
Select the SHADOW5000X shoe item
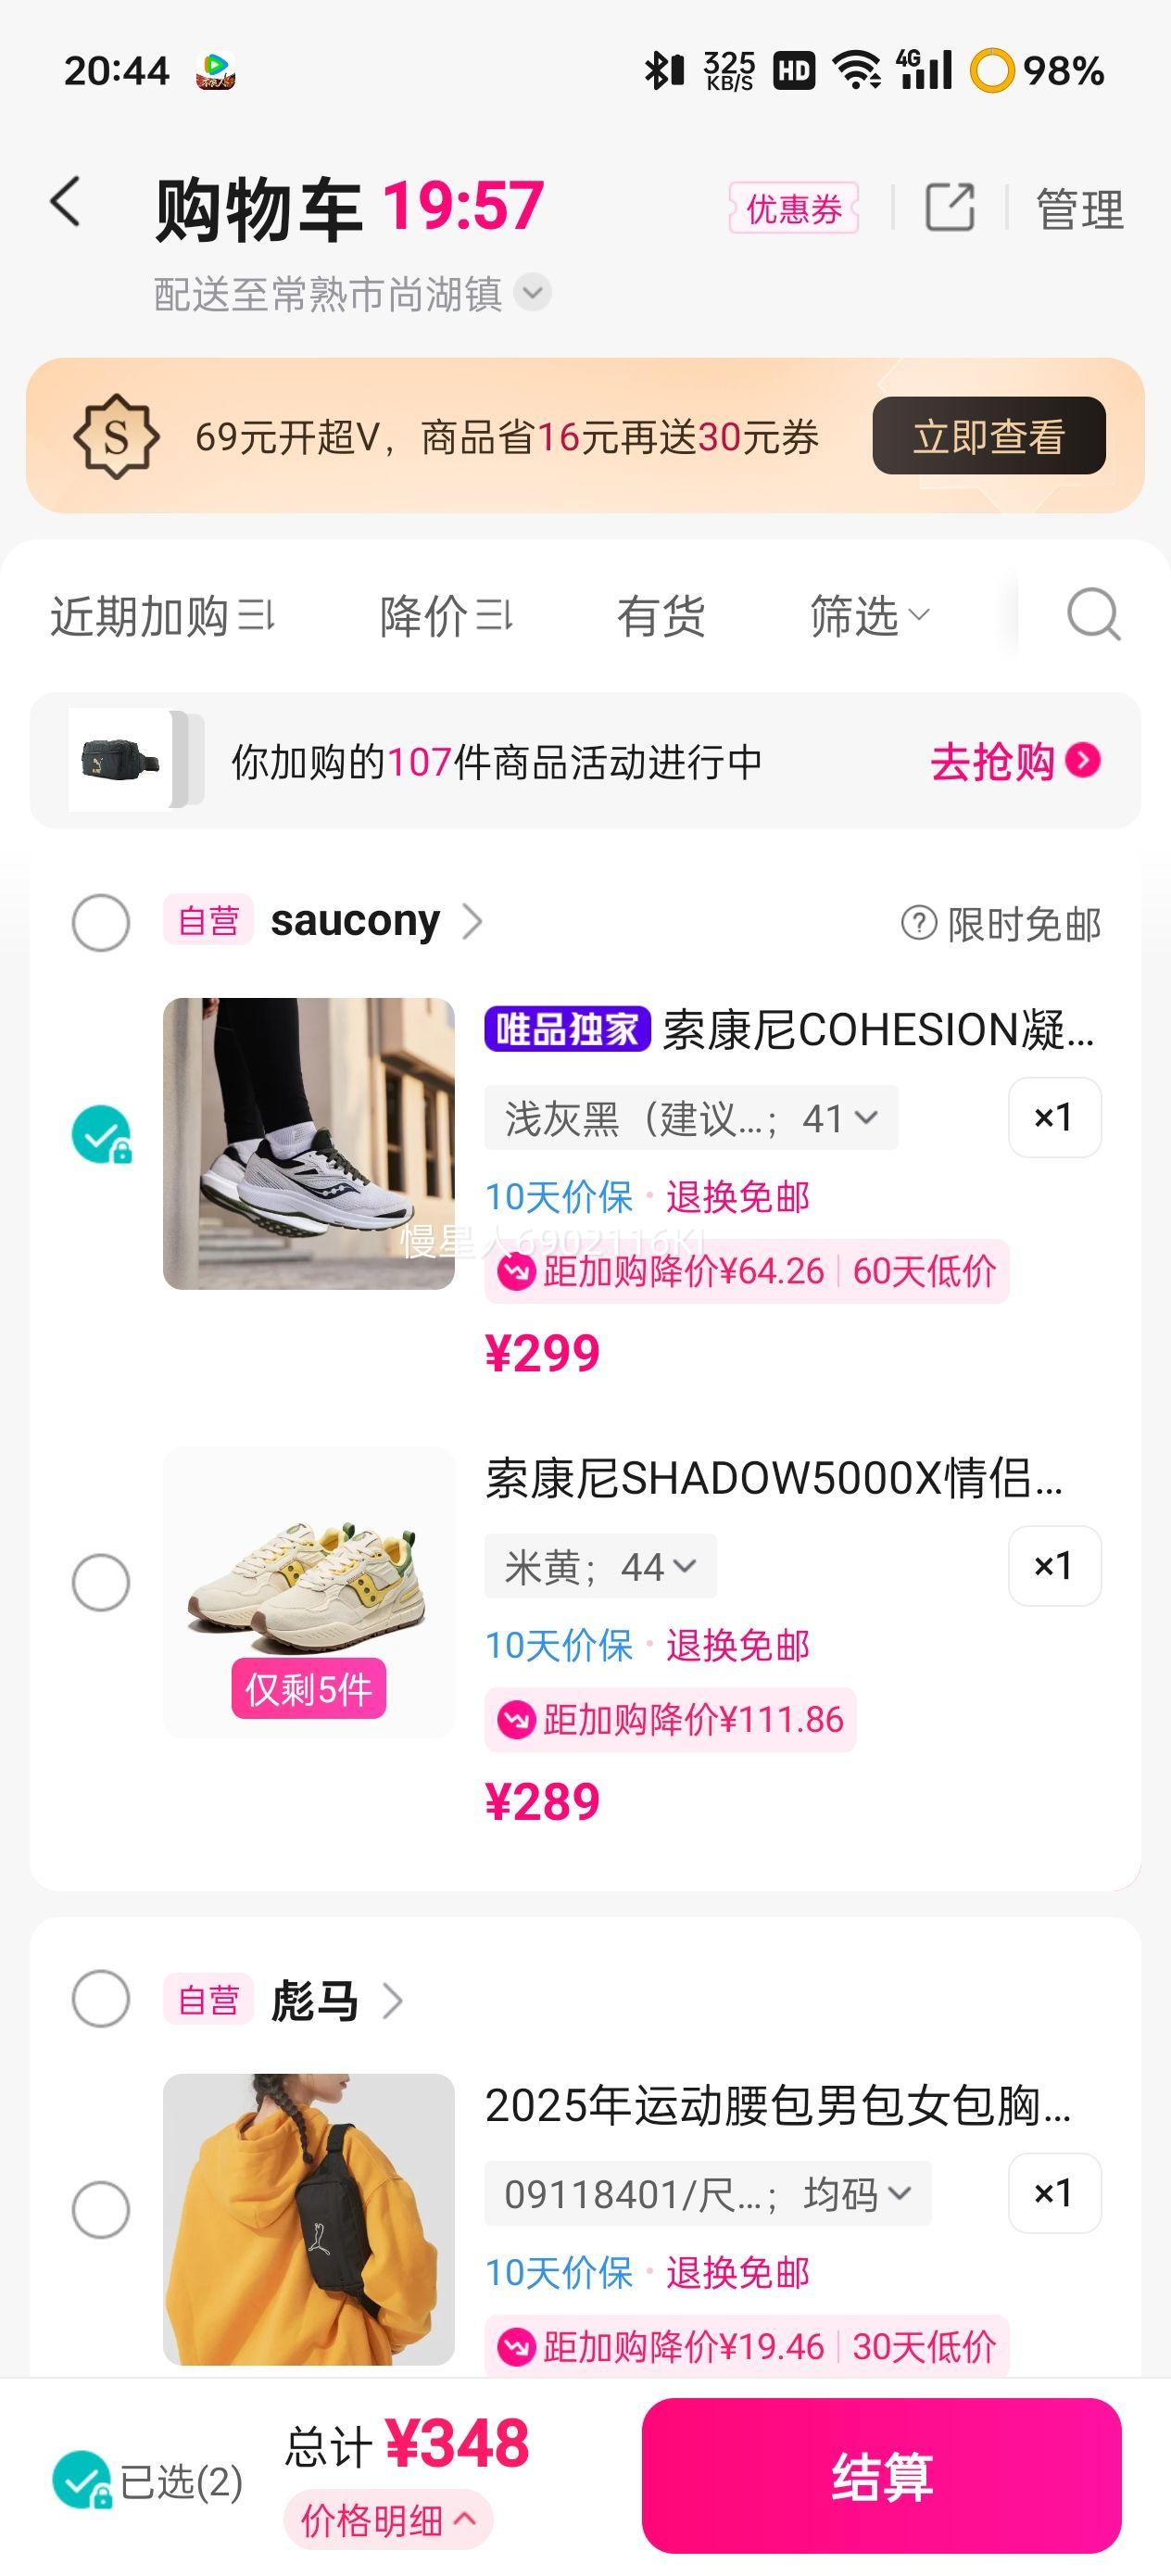(101, 1582)
